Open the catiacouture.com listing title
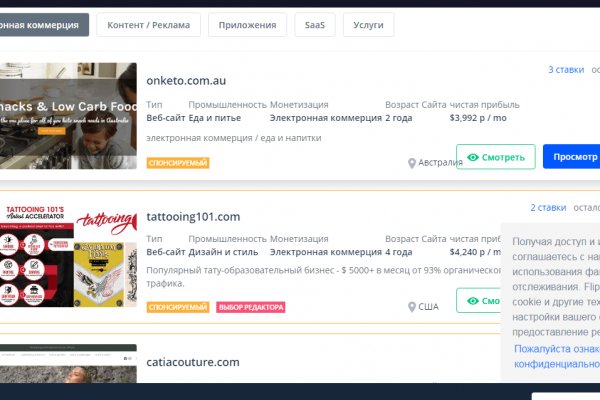 click(193, 362)
